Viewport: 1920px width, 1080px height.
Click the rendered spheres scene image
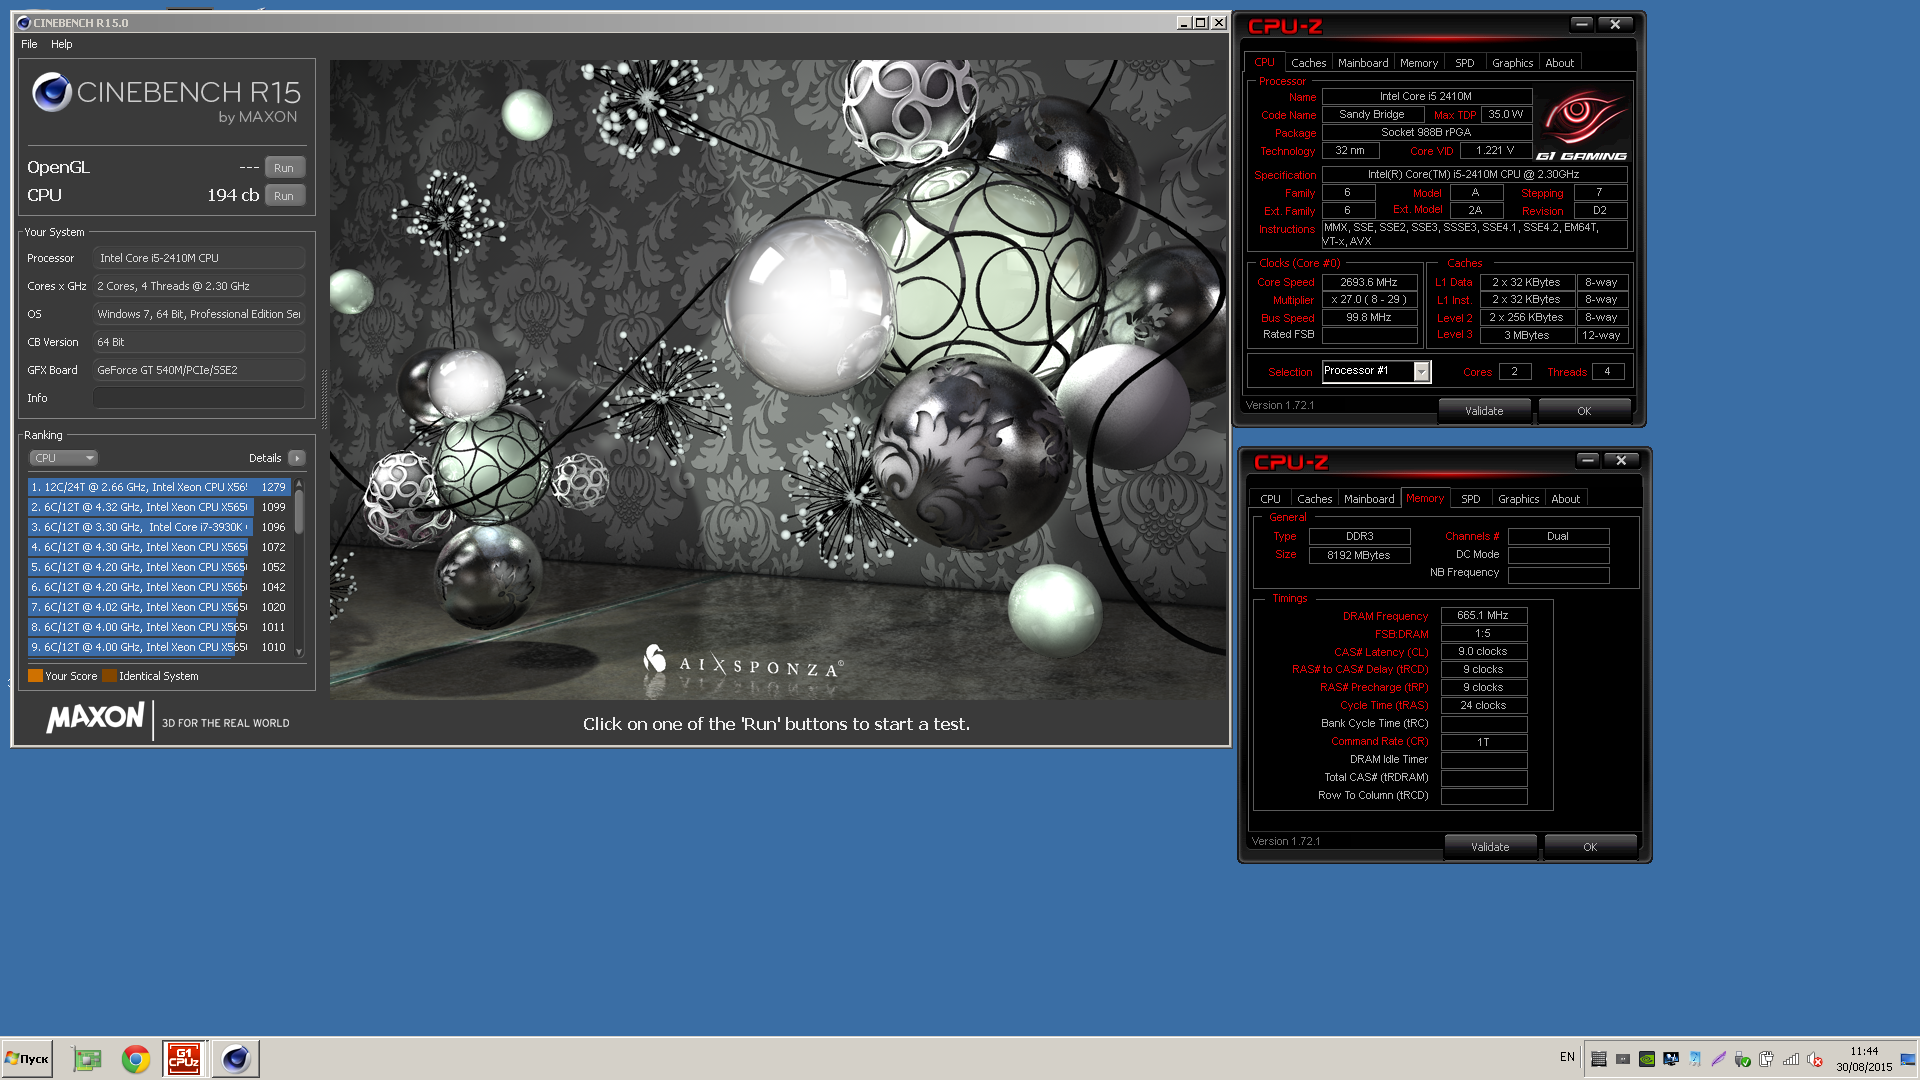pyautogui.click(x=777, y=380)
